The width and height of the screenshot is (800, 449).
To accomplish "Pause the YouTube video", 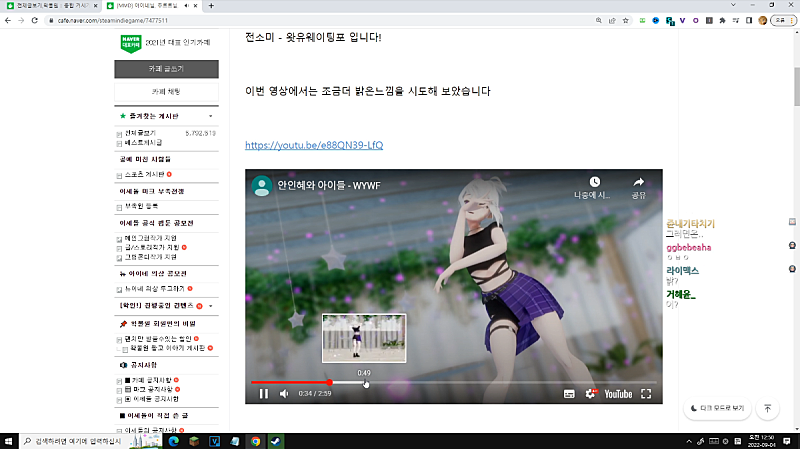I will pos(264,394).
